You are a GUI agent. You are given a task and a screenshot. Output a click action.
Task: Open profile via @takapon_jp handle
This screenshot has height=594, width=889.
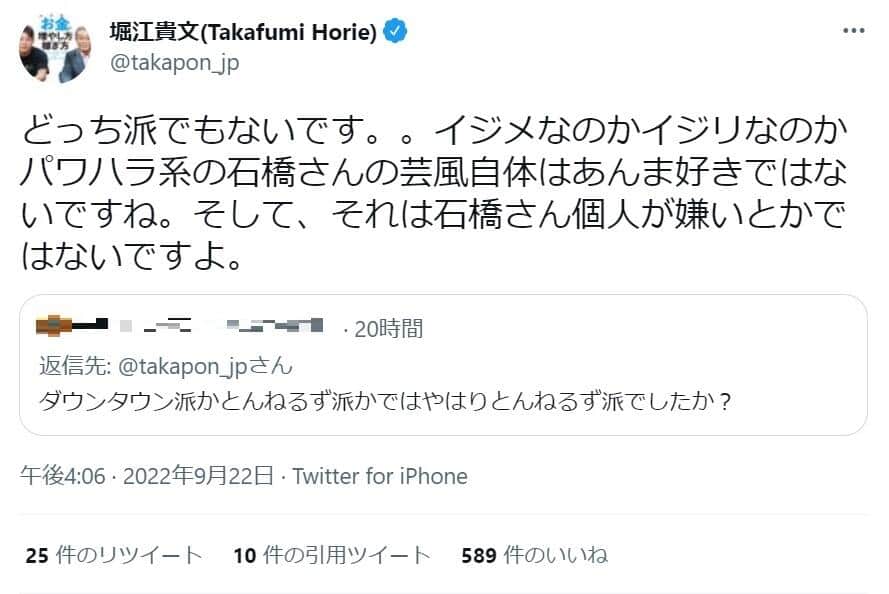click(175, 61)
